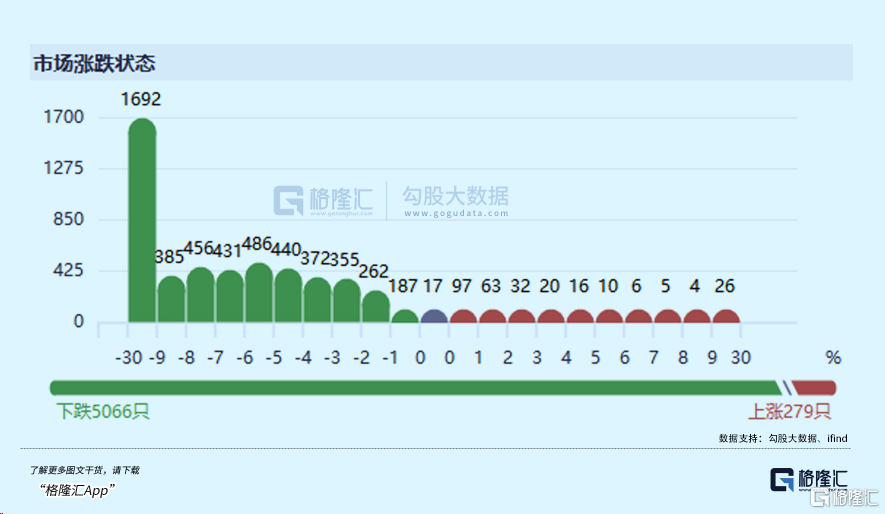Viewport: 885px width, 514px height.
Task: Click the green bar valued 372
Action: coord(318,300)
